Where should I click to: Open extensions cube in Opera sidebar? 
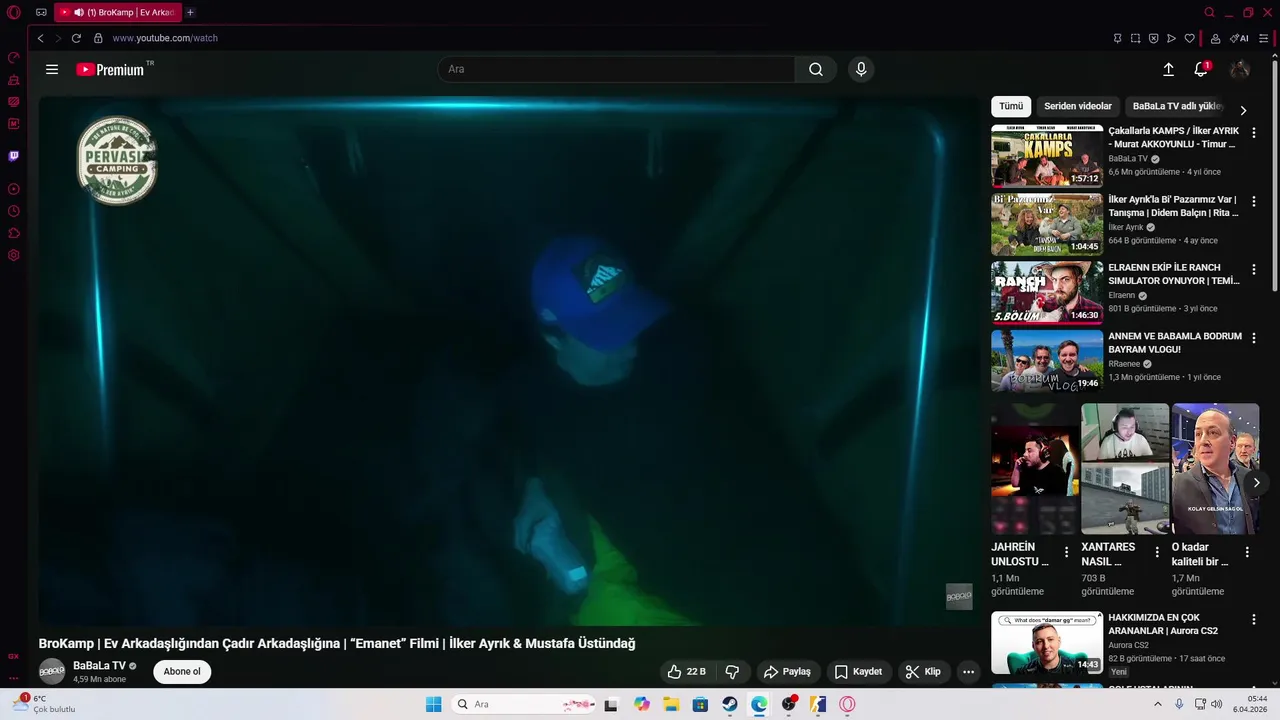[x=14, y=233]
